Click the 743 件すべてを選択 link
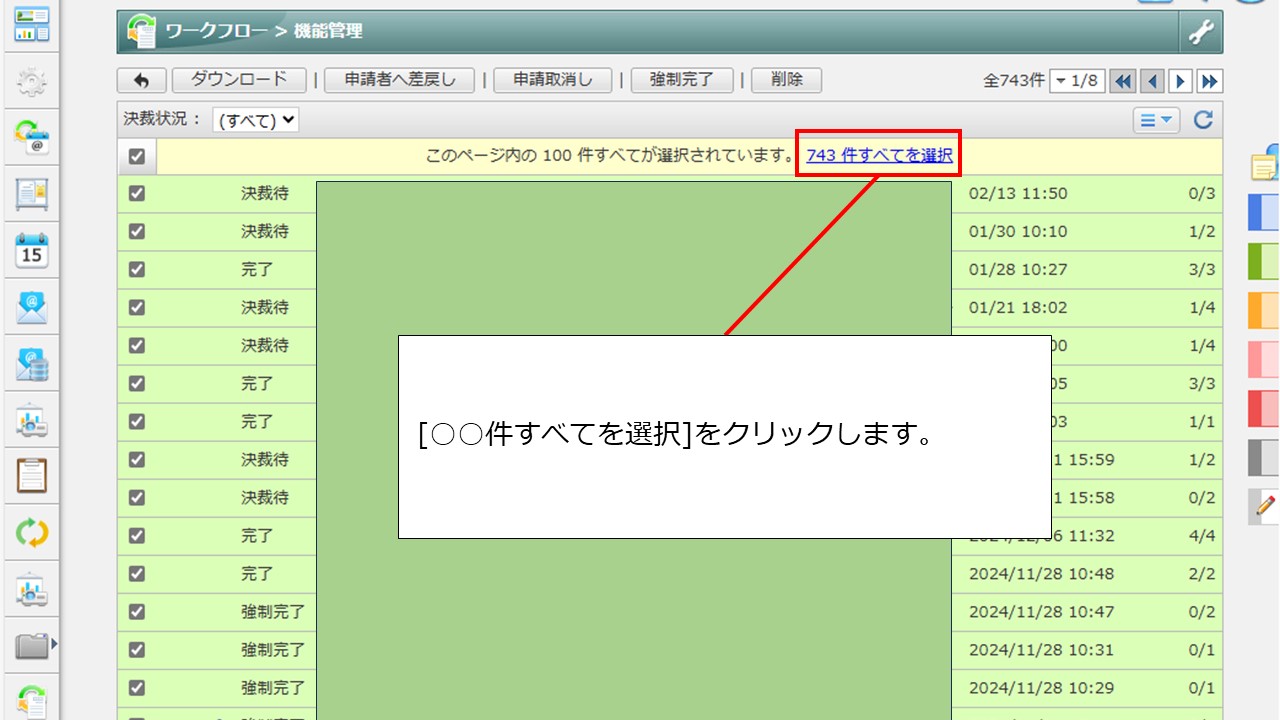The width and height of the screenshot is (1280, 720). 879,156
